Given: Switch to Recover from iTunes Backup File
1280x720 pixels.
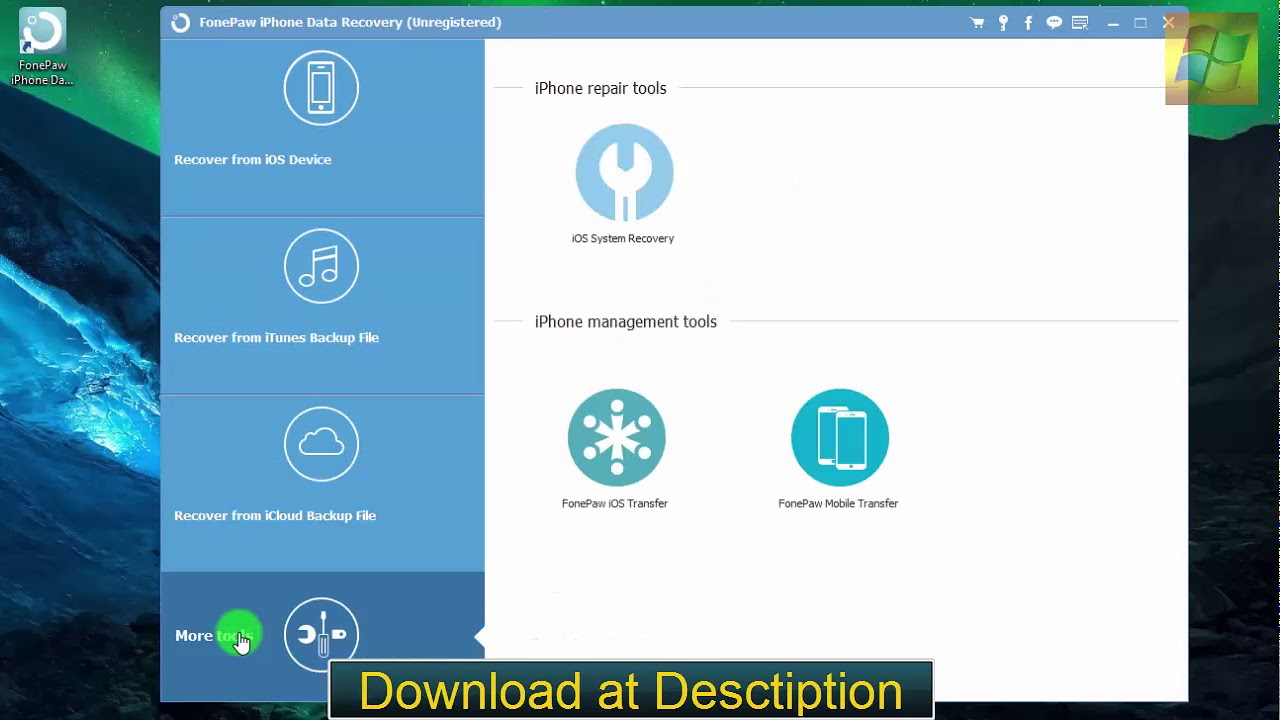Looking at the screenshot, I should (x=323, y=305).
